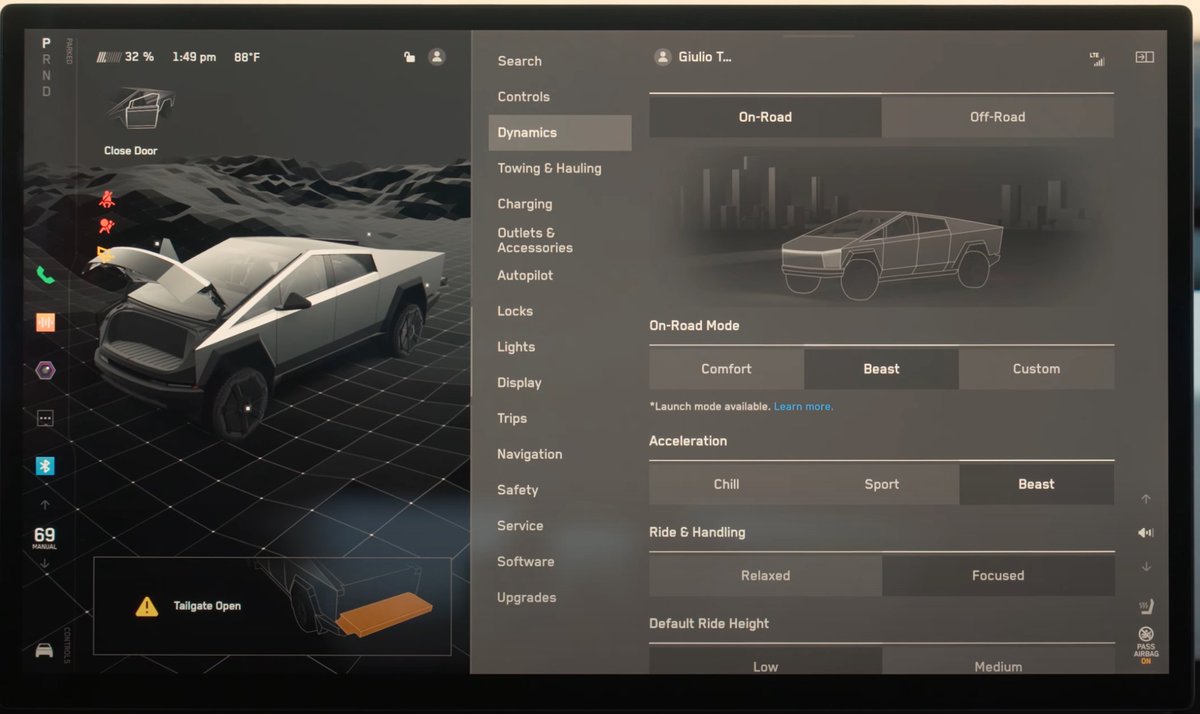1200x714 pixels.
Task: Open the Charging settings section
Action: pos(525,204)
